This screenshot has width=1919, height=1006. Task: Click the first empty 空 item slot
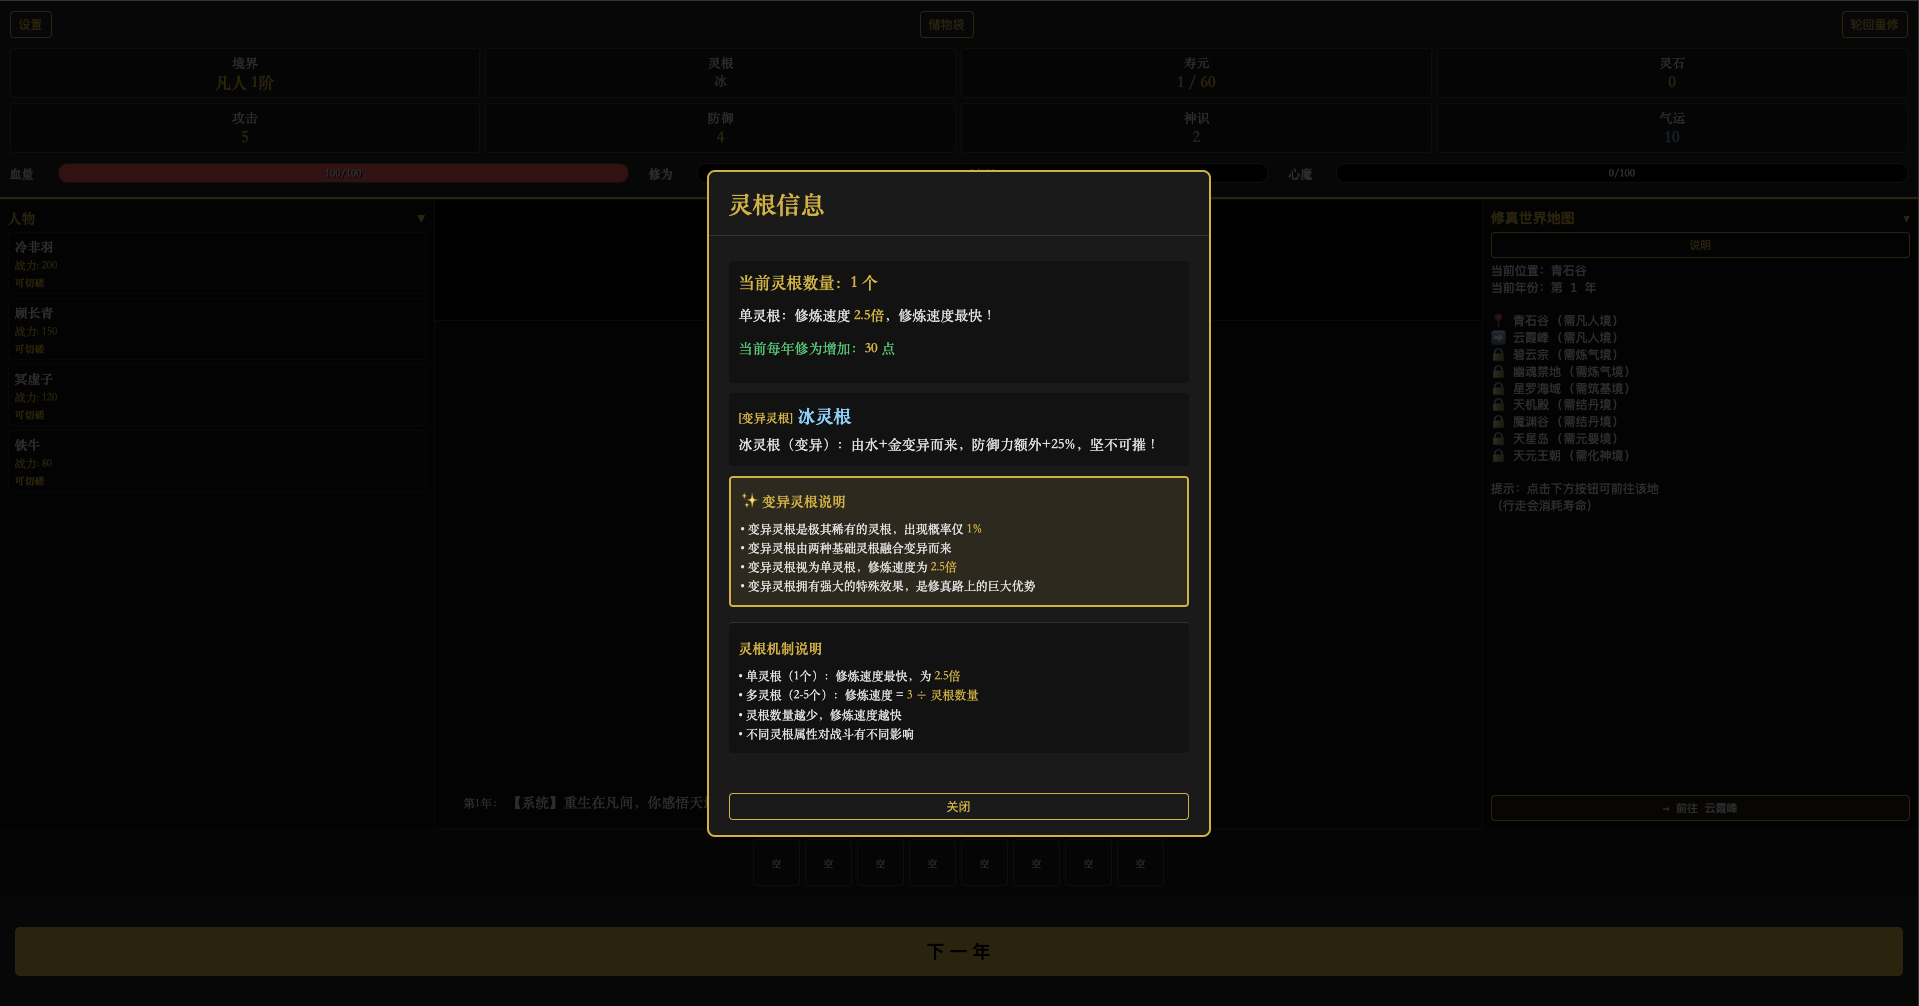pos(776,863)
